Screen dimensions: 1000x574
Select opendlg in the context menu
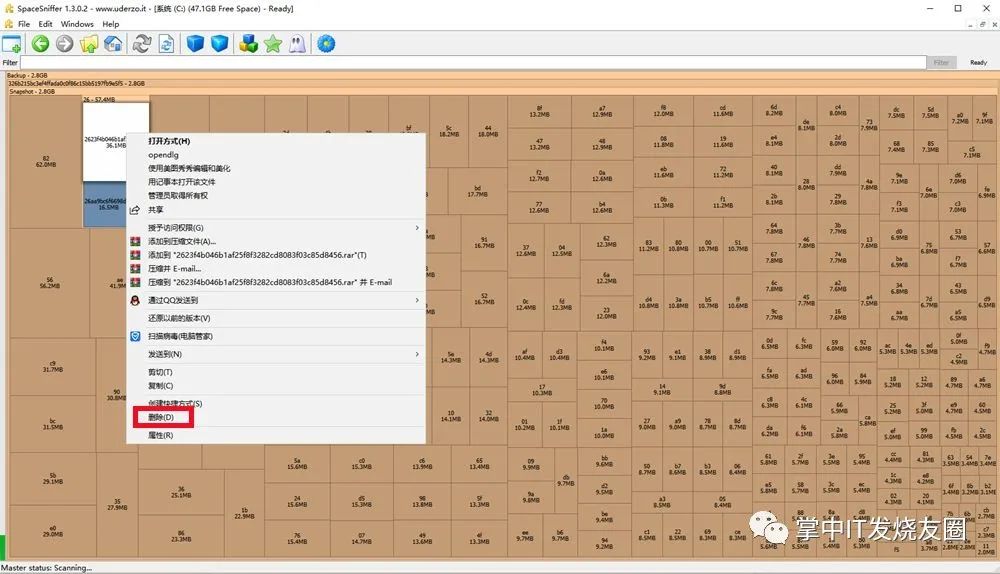point(163,155)
